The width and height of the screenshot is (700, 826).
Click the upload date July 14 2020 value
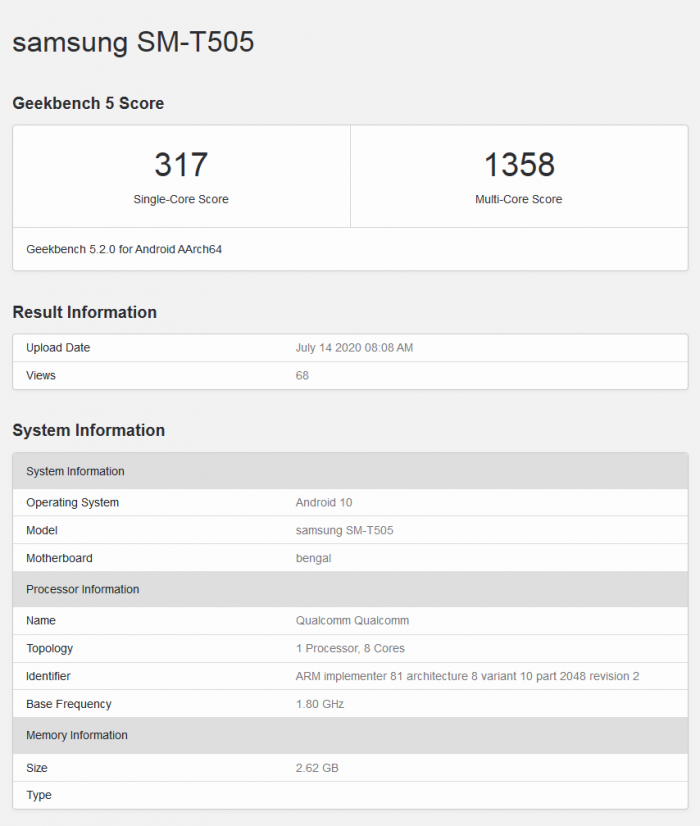pyautogui.click(x=354, y=348)
